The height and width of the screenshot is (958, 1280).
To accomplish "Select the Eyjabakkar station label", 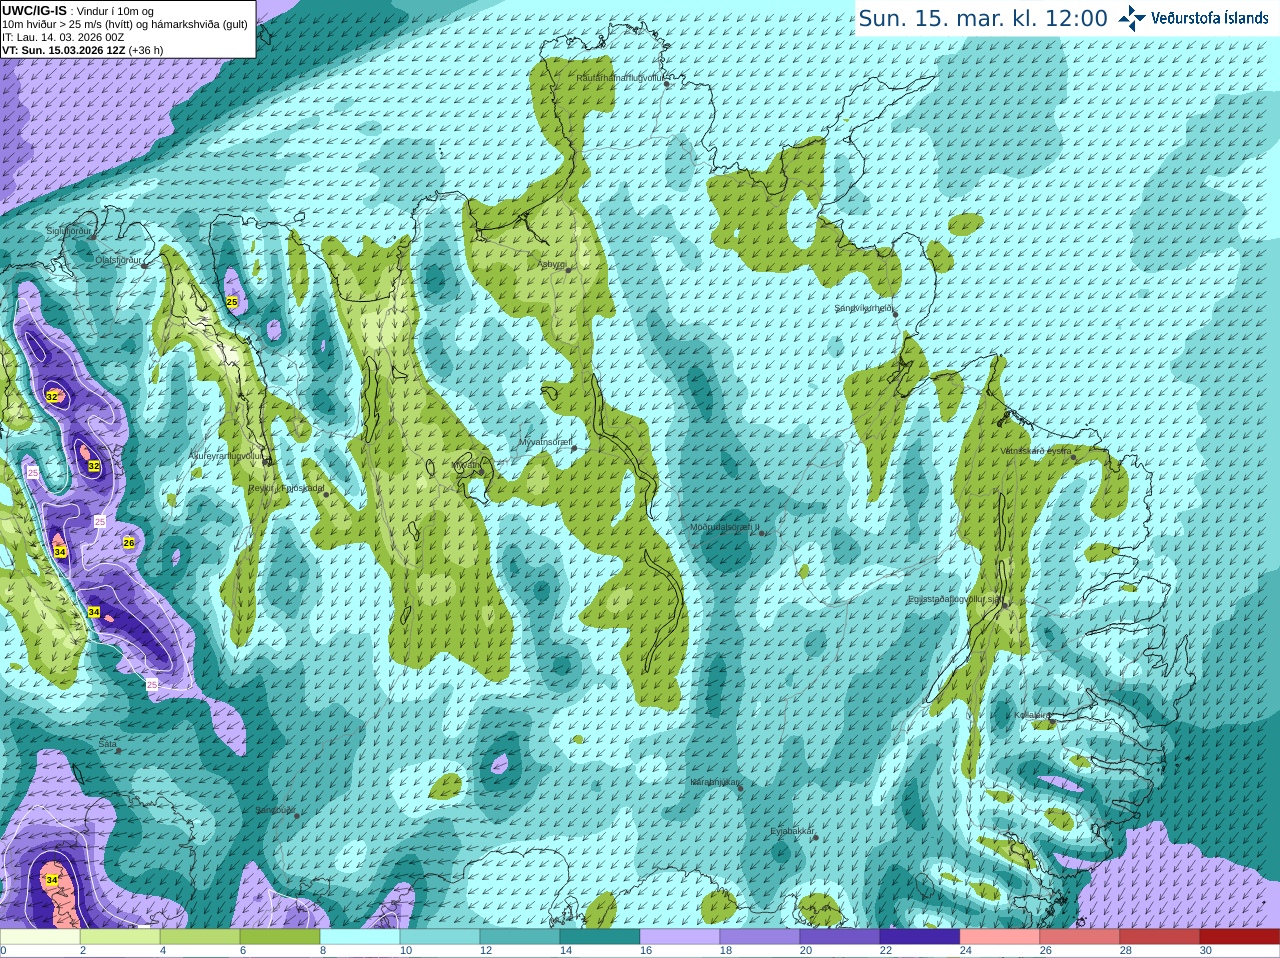I will (792, 831).
